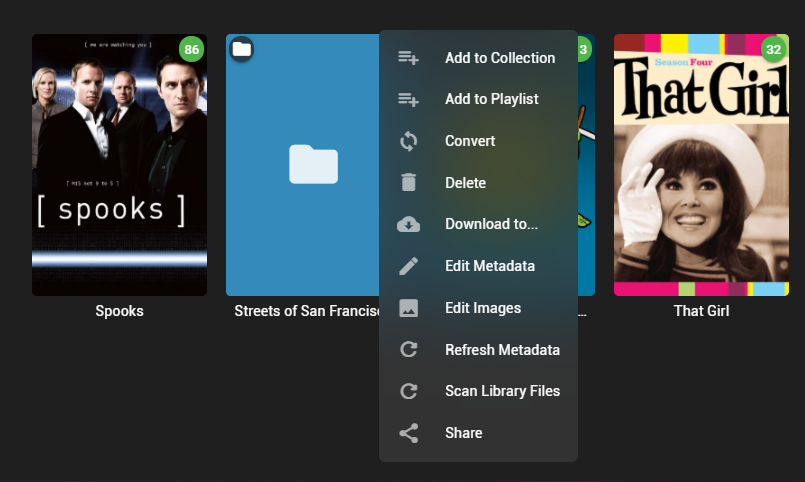Open Edit Metadata from the menu

[x=478, y=266]
